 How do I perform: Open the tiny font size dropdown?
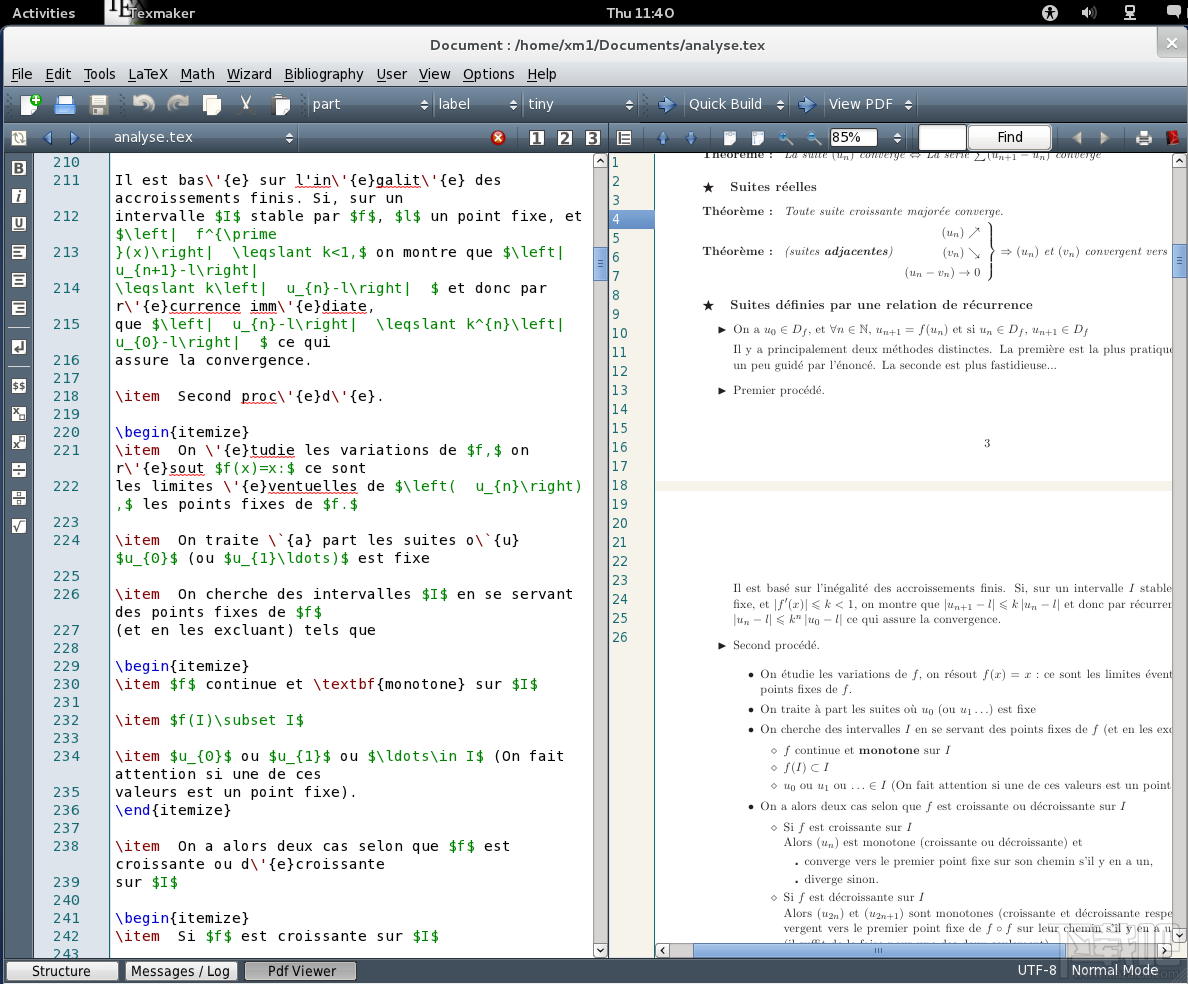tap(578, 104)
